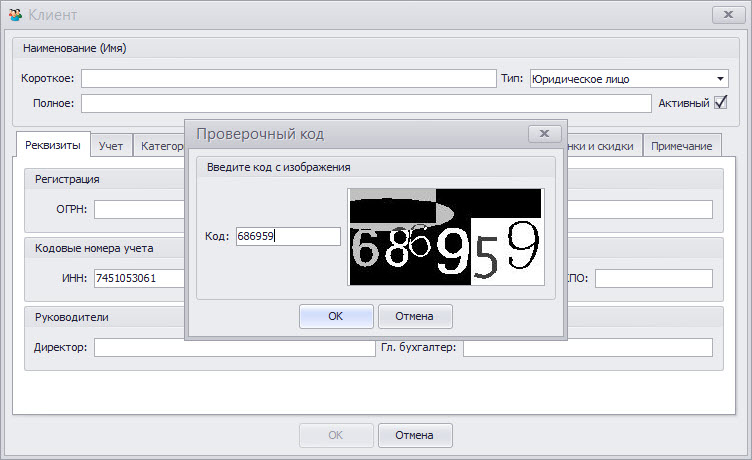The width and height of the screenshot is (752, 460).
Task: Focus the КПП input field on the right
Action: pyautogui.click(x=654, y=278)
